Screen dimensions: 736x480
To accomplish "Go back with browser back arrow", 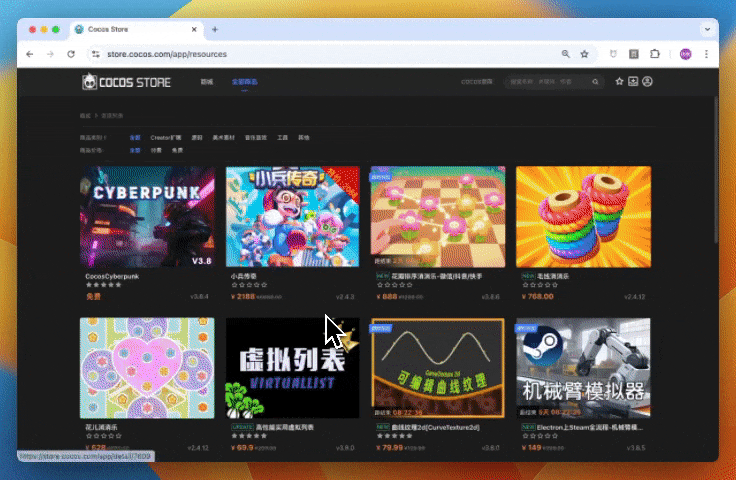I will point(30,54).
